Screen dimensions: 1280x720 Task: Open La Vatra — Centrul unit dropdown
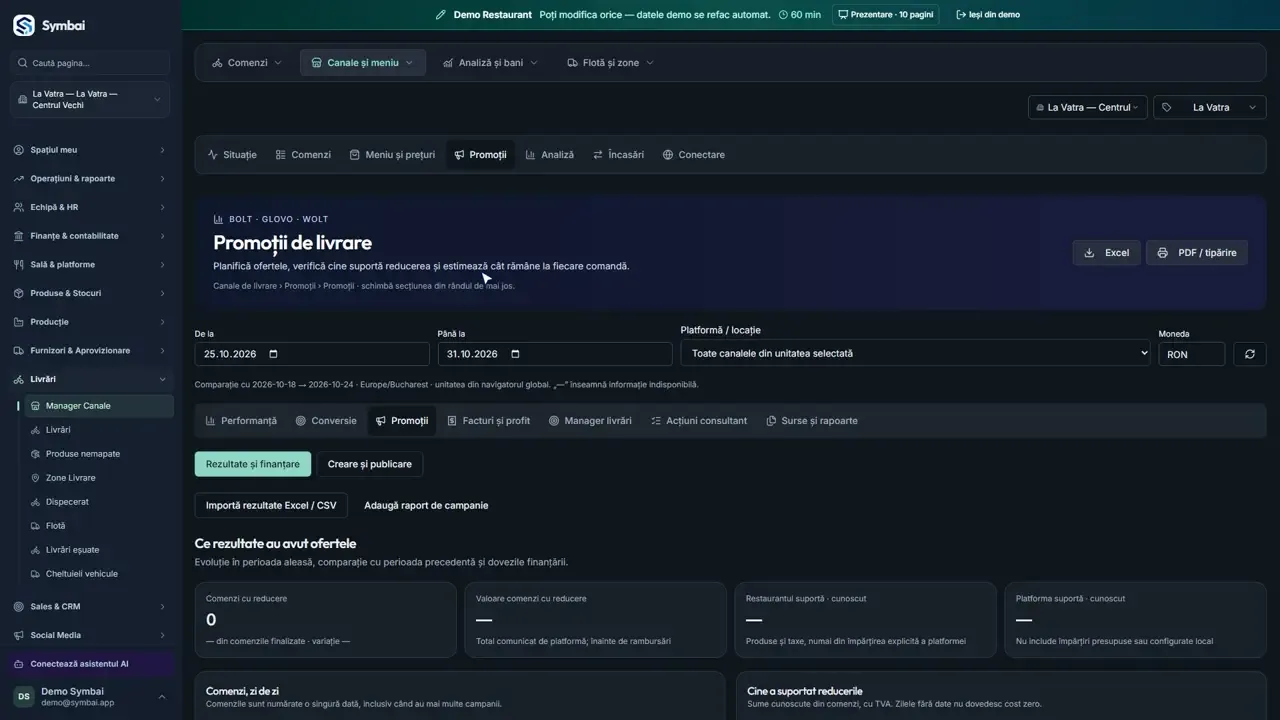[1087, 107]
